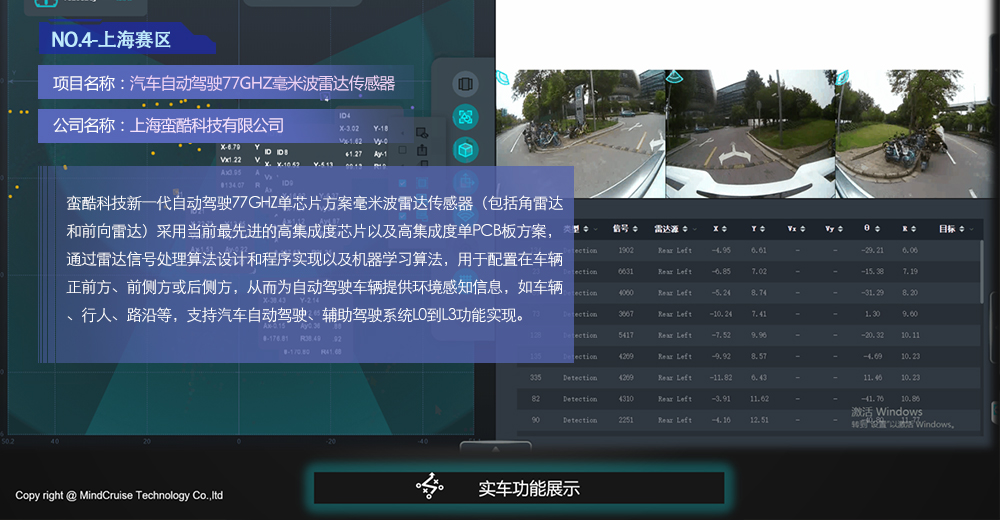Screen dimensions: 1000x520
Task: Select the table row with signal 3667
Action: click(x=749, y=314)
